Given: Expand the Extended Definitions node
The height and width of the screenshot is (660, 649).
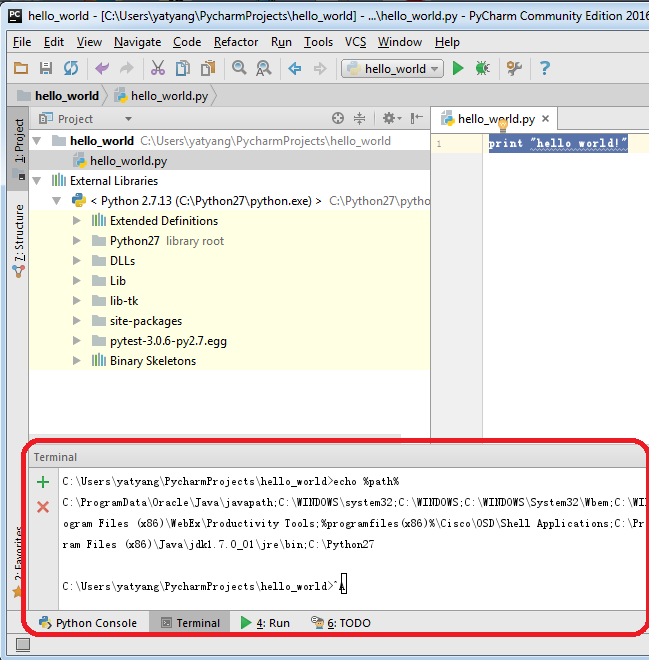Looking at the screenshot, I should [77, 221].
